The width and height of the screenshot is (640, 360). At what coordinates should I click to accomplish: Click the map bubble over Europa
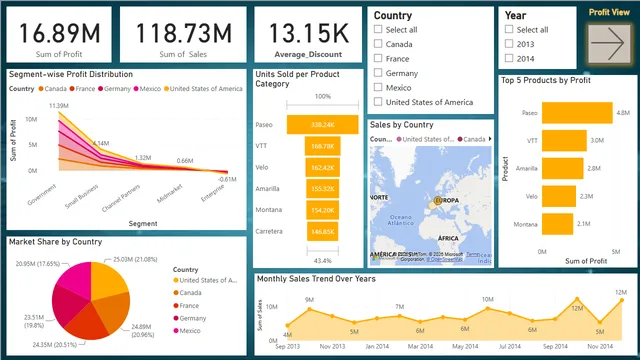(438, 200)
